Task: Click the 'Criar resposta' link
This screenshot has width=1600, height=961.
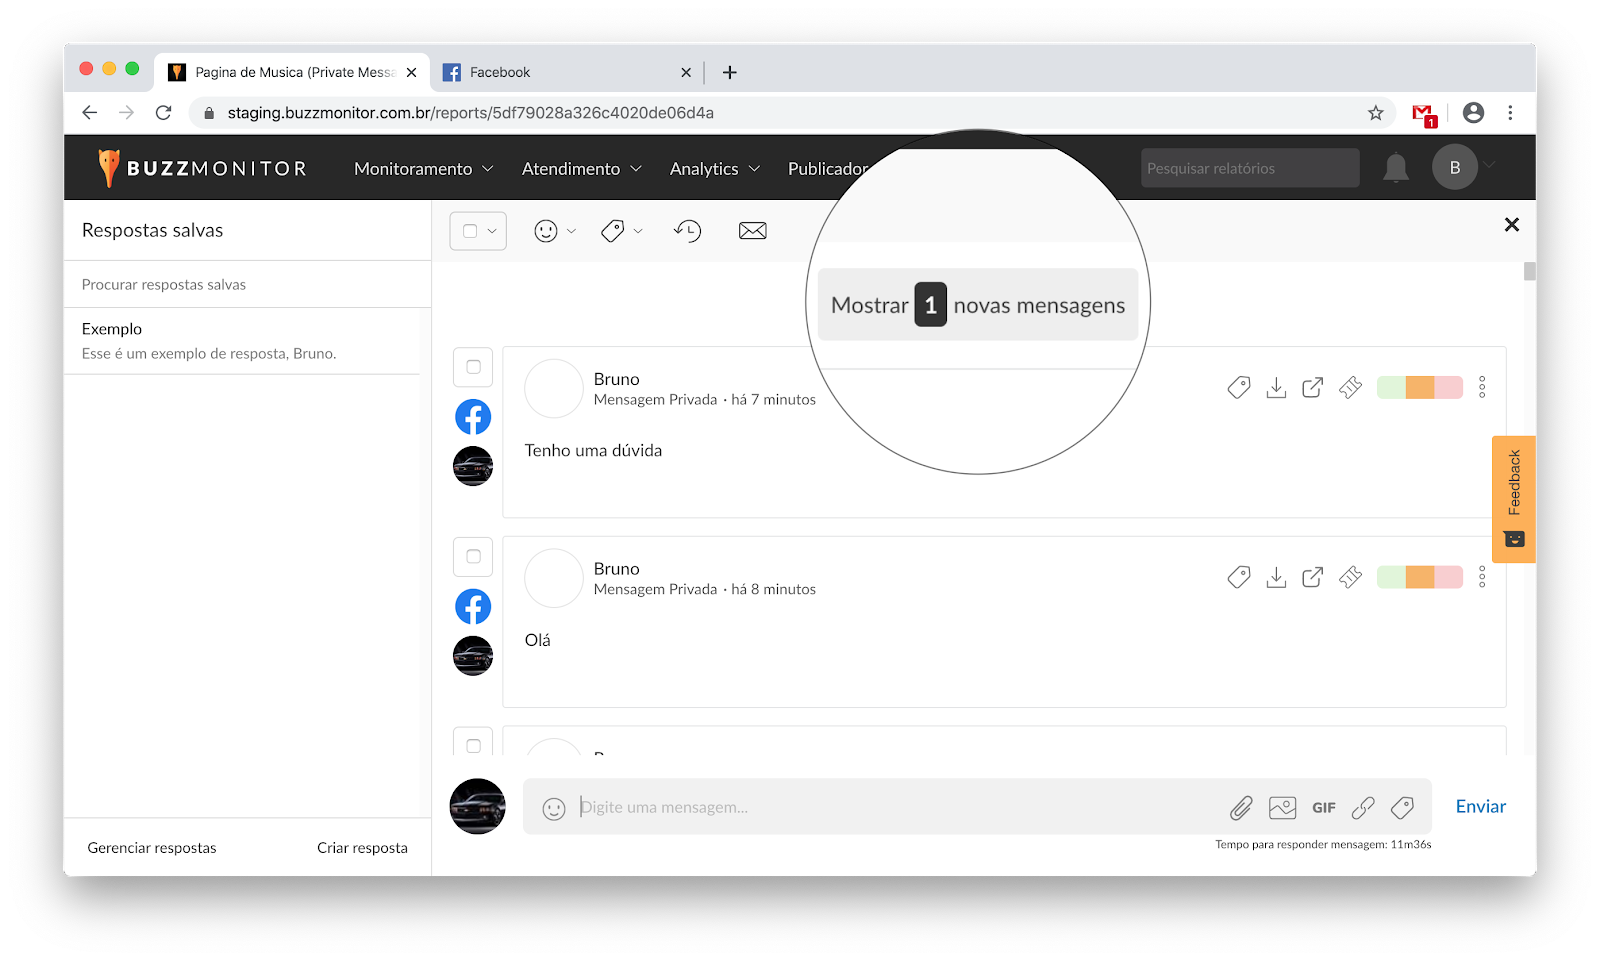Action: pos(362,848)
